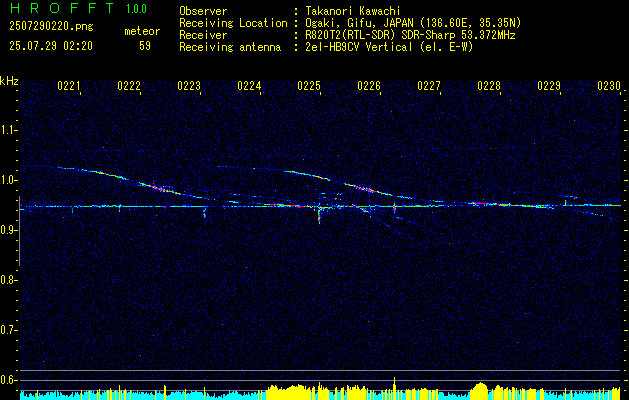Click the observer name Takanori Kawachi
Viewport: 629px width, 400px height.
[353, 11]
